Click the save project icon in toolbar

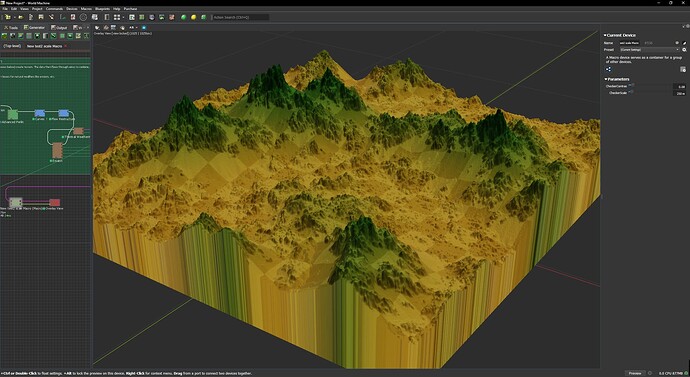pyautogui.click(x=41, y=17)
